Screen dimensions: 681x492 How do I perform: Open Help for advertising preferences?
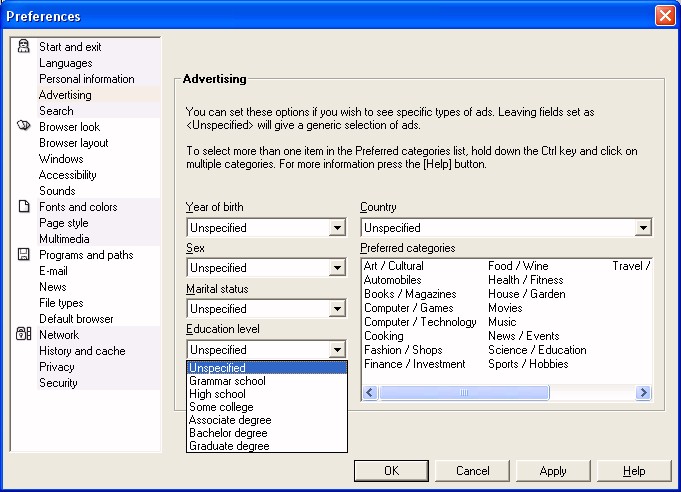pyautogui.click(x=634, y=471)
